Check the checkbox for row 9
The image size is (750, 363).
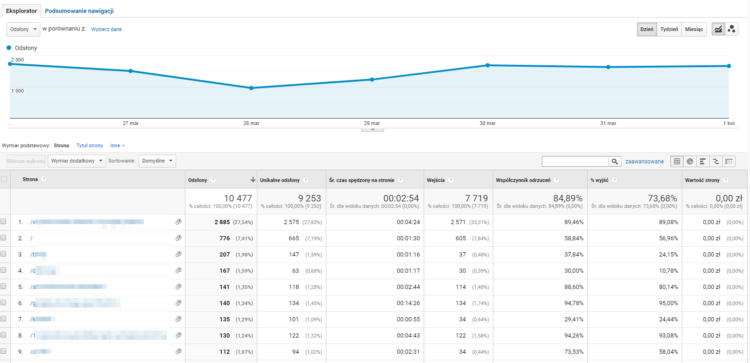(4, 351)
